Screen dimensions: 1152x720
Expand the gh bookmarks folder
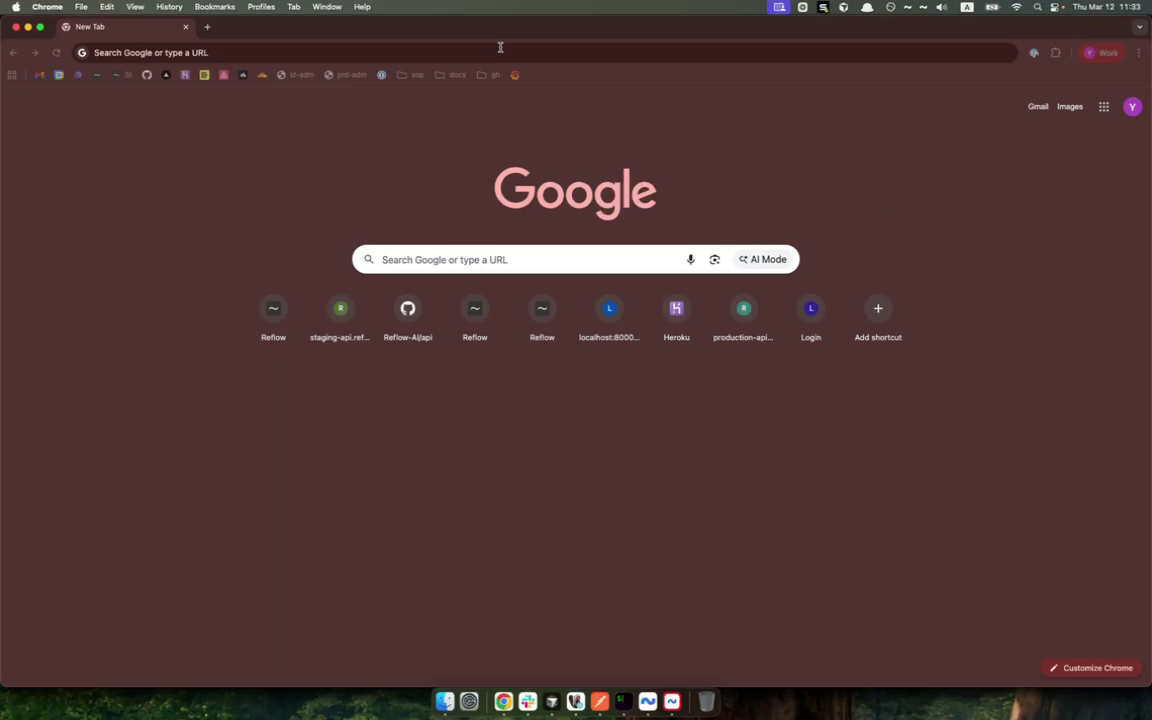[489, 75]
